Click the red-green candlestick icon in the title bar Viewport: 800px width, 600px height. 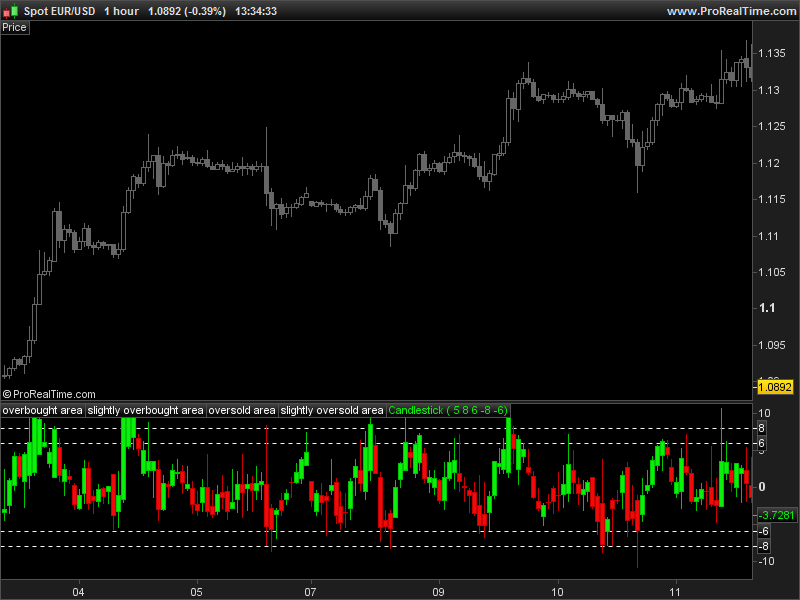pos(10,11)
